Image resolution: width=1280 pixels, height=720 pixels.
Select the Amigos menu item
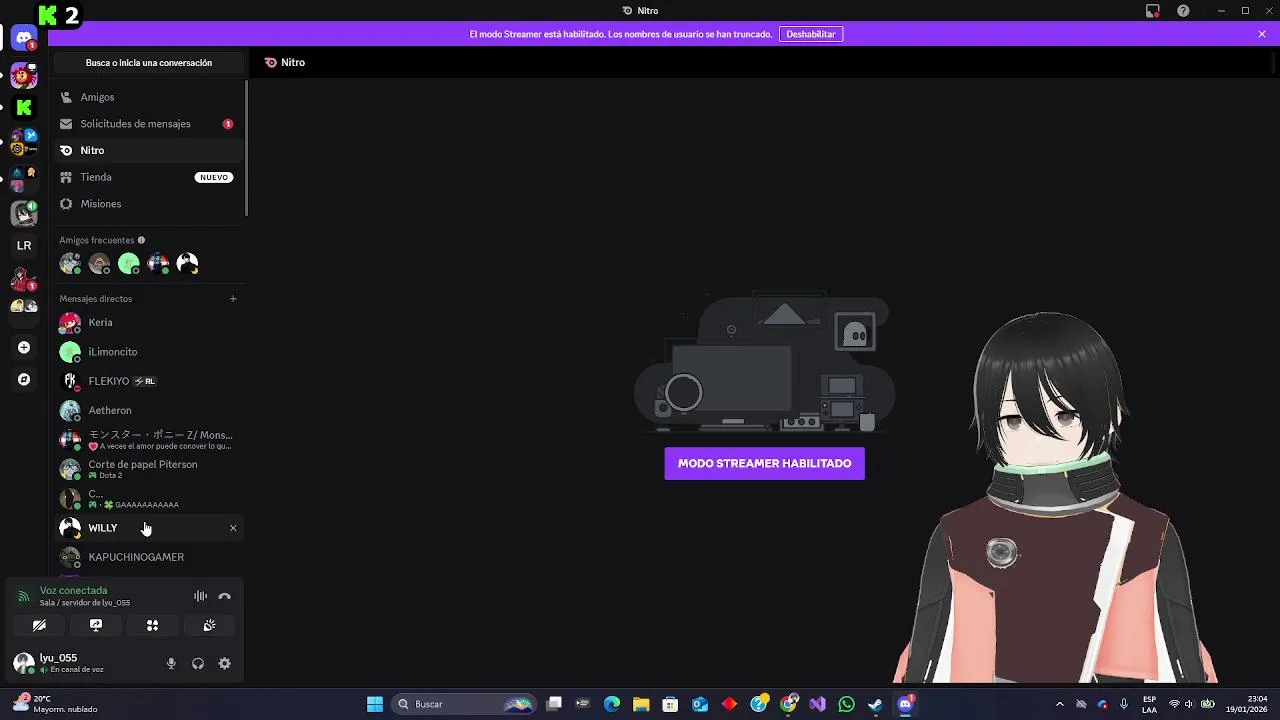click(x=149, y=97)
